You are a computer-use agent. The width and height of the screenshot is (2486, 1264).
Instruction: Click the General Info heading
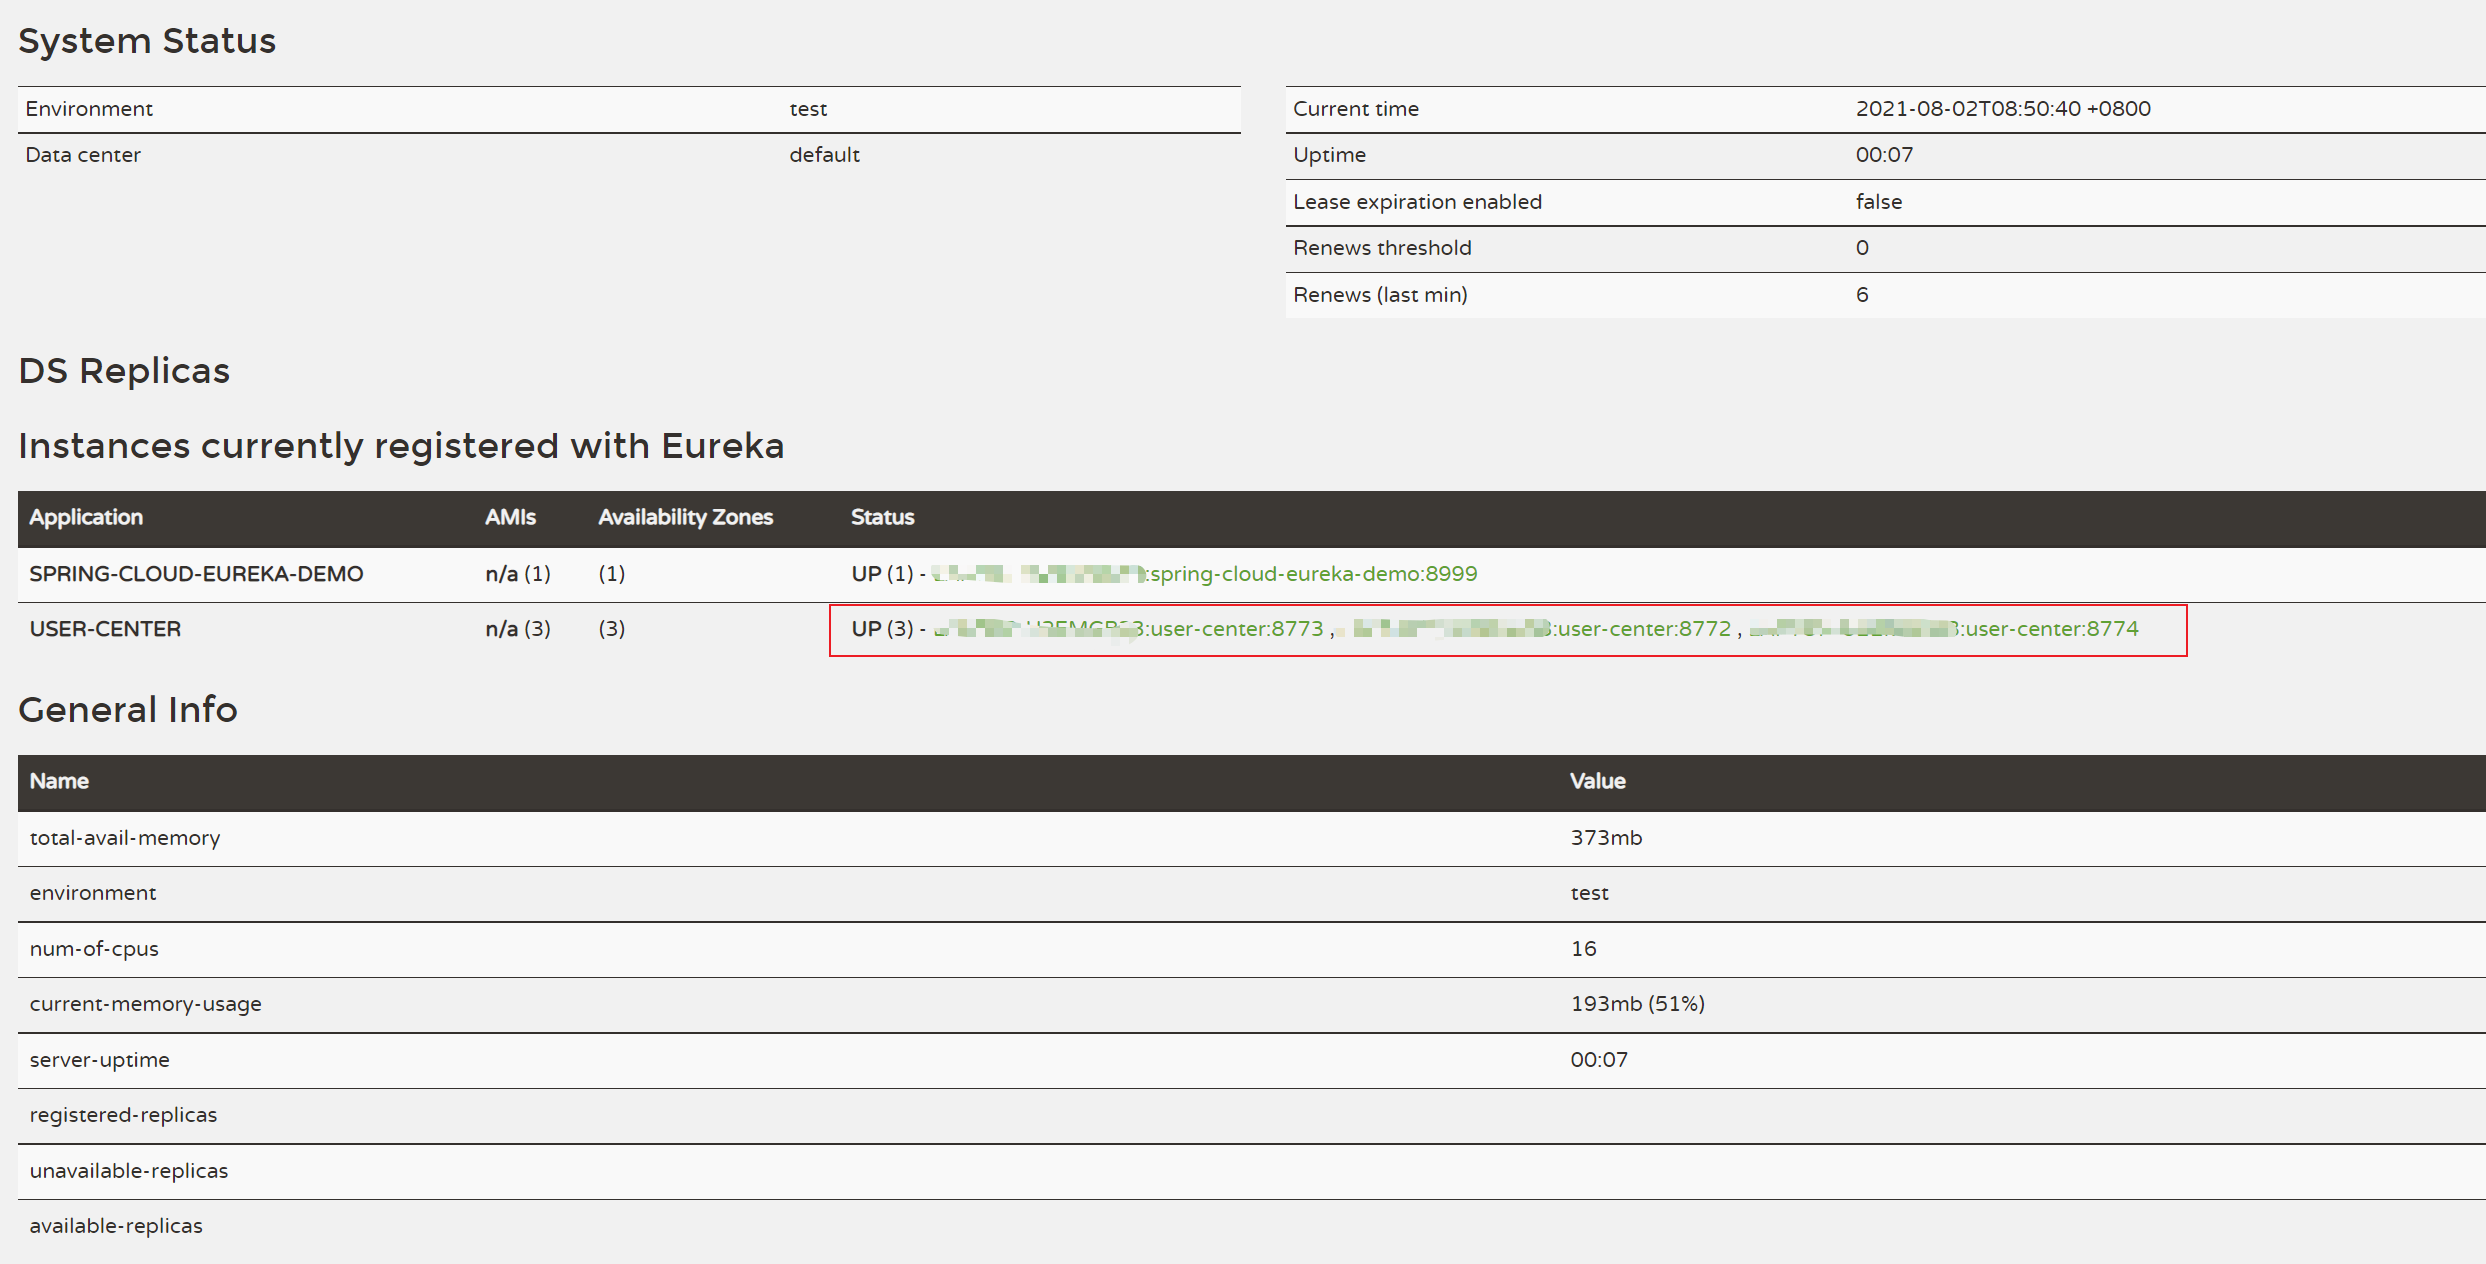(x=128, y=710)
